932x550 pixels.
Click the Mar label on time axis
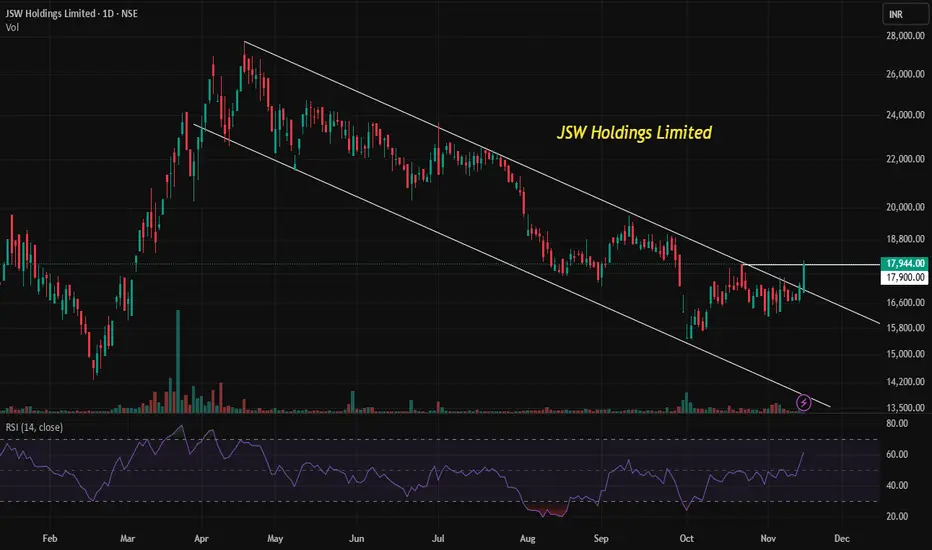tap(127, 538)
